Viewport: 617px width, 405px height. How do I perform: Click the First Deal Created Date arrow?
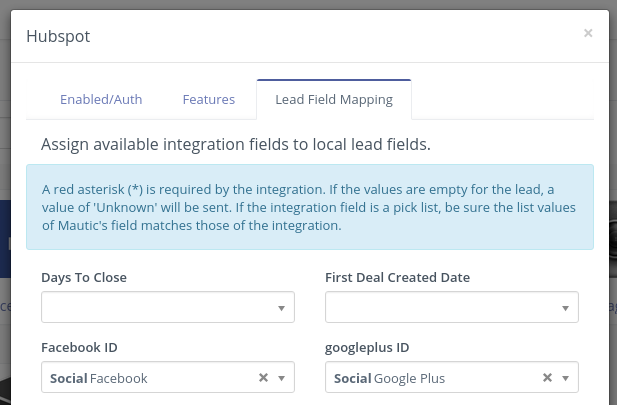pos(565,308)
